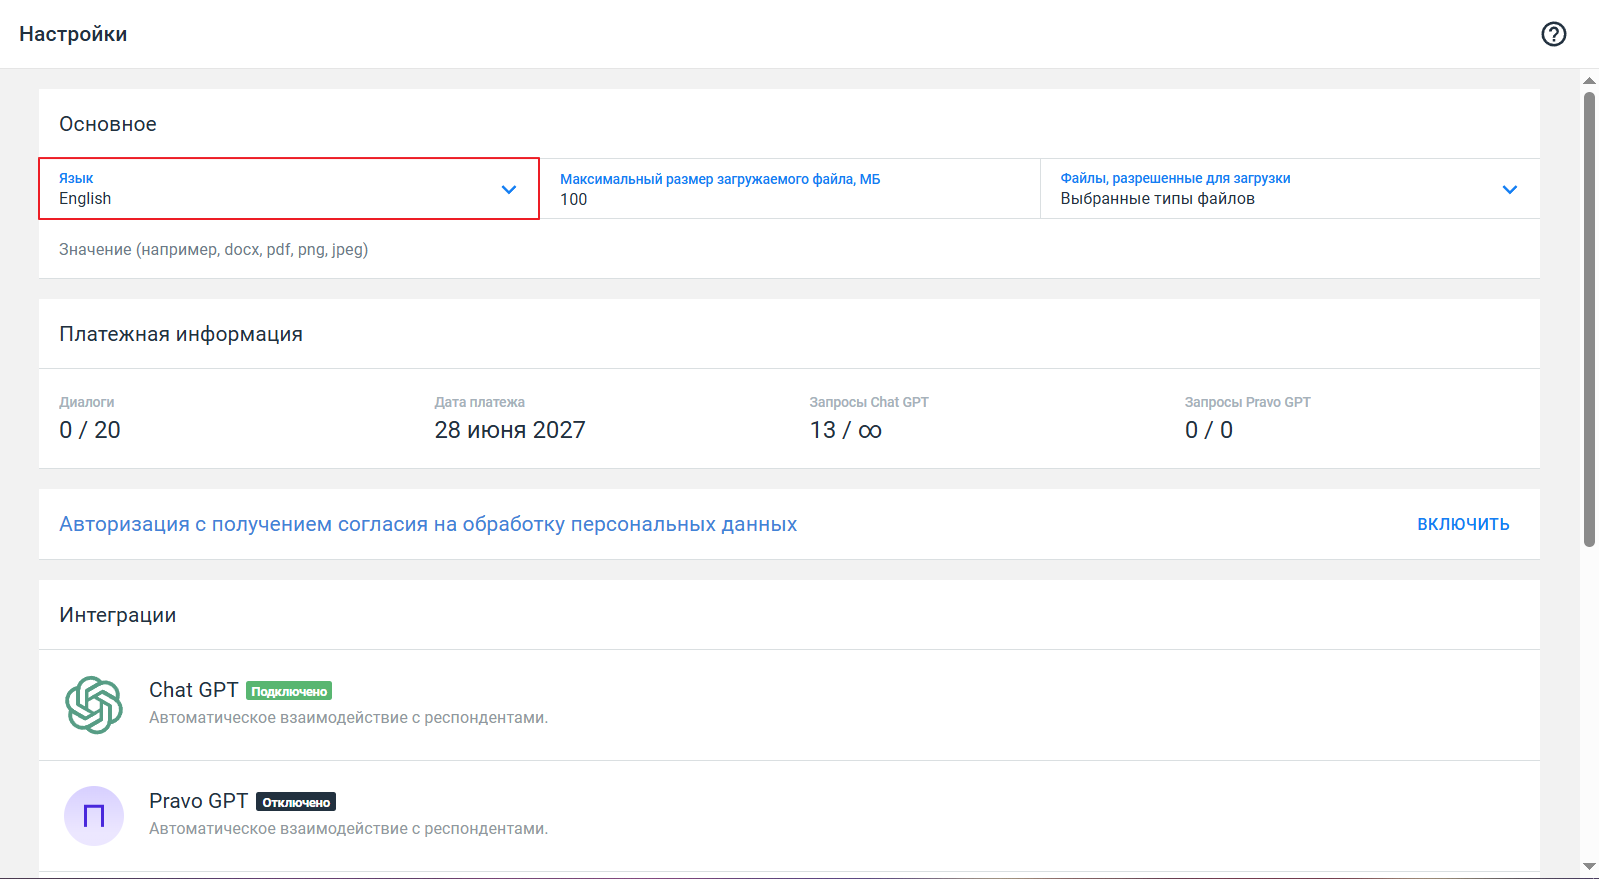Click the Chat GPT logo icon
The image size is (1599, 879).
coord(94,705)
